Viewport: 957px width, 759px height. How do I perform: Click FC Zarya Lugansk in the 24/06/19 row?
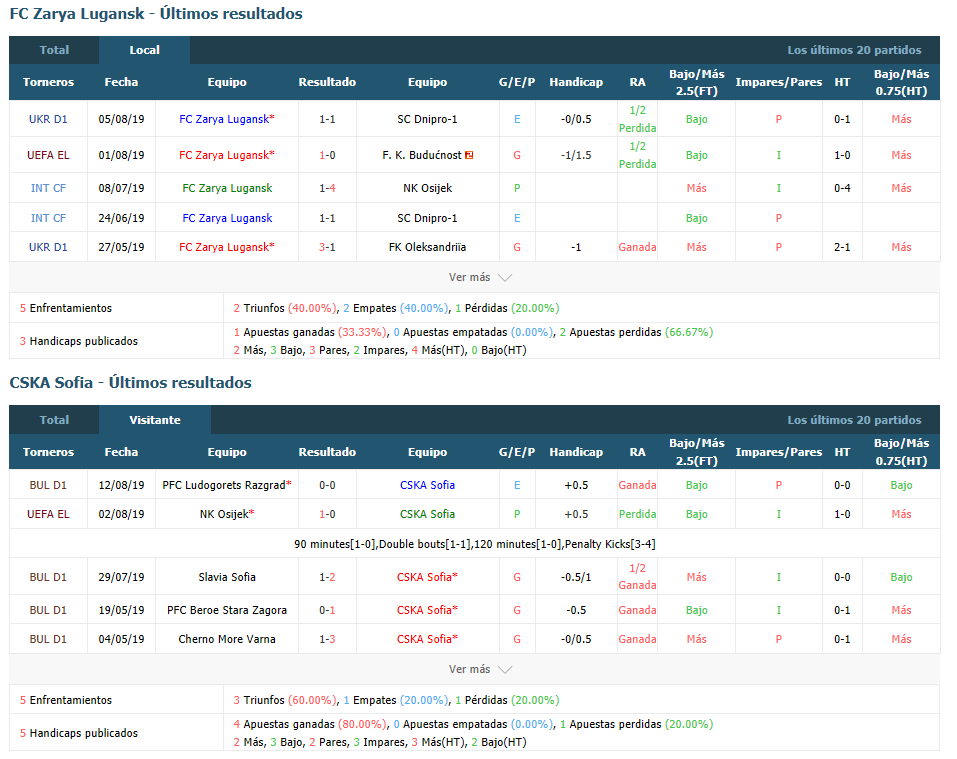[x=227, y=218]
